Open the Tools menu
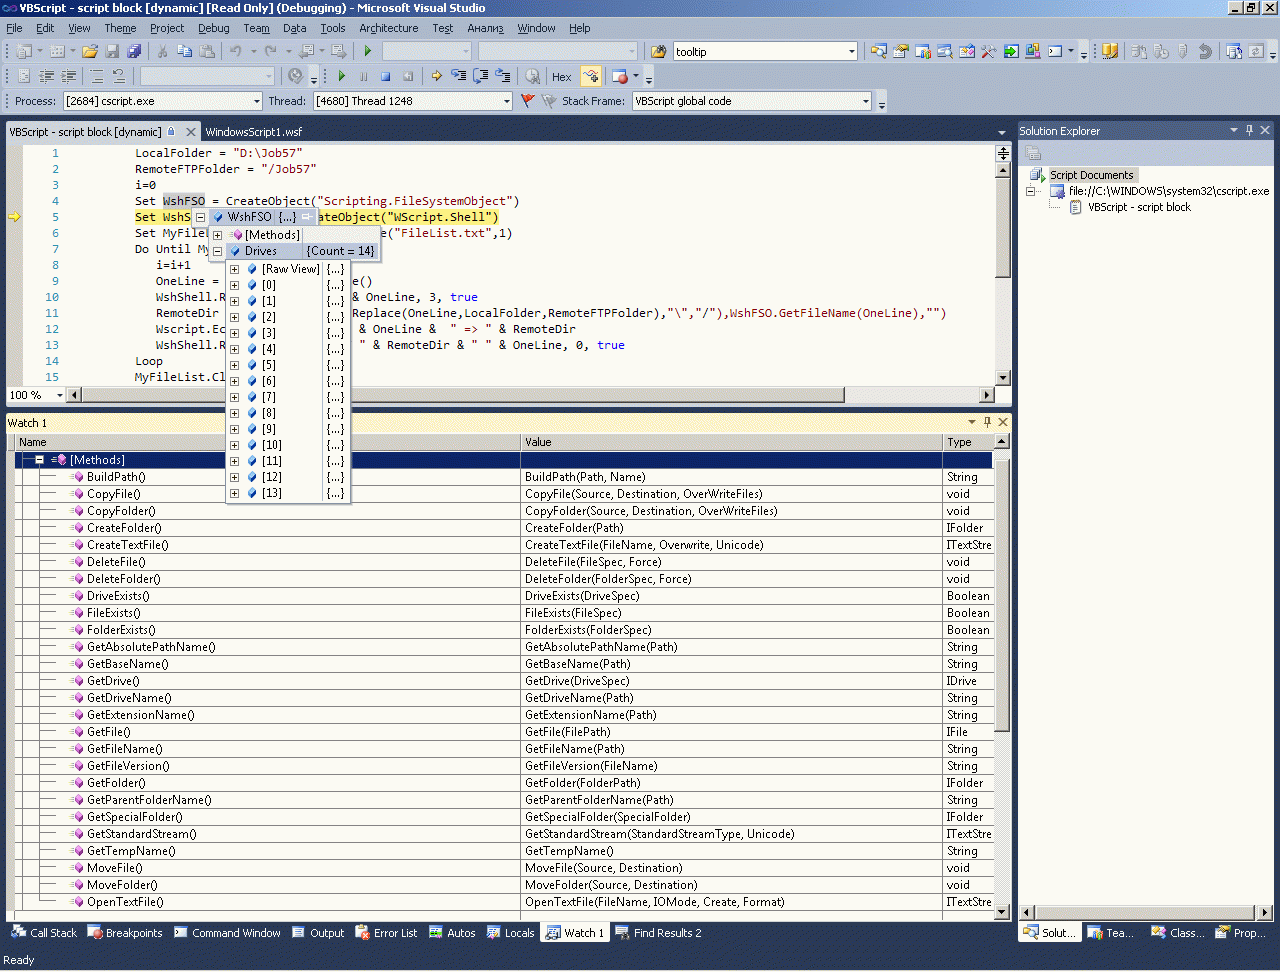Image resolution: width=1280 pixels, height=972 pixels. pos(333,28)
